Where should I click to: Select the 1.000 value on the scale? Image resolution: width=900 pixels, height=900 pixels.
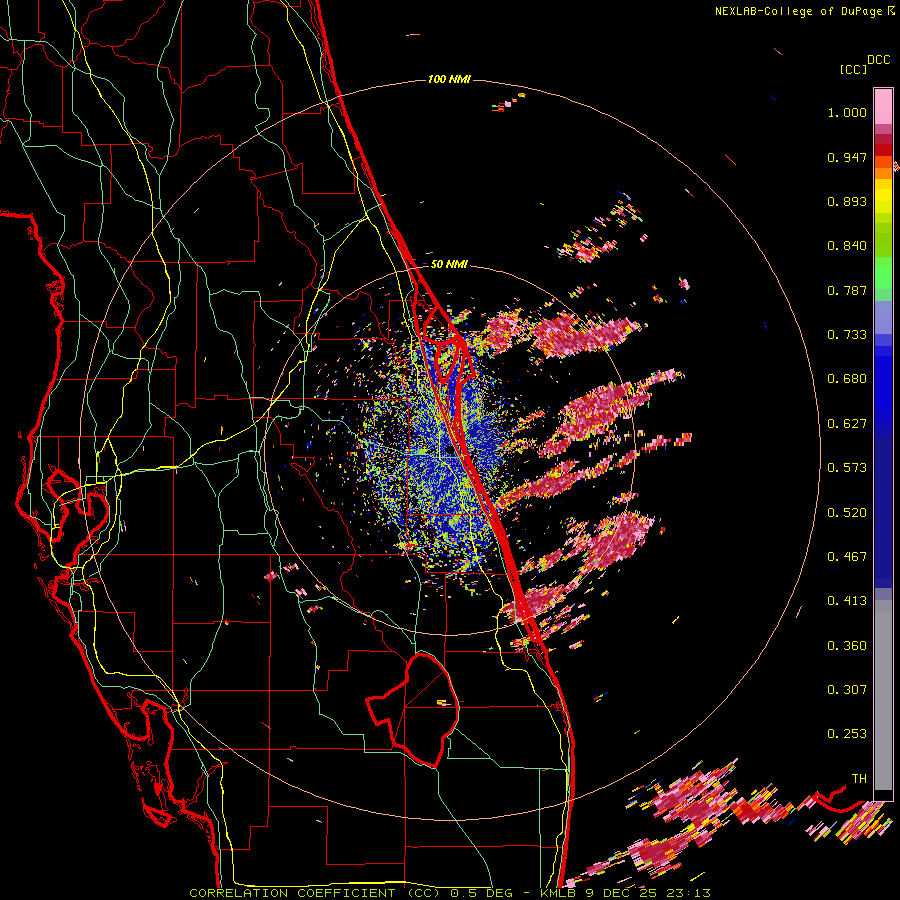(847, 112)
